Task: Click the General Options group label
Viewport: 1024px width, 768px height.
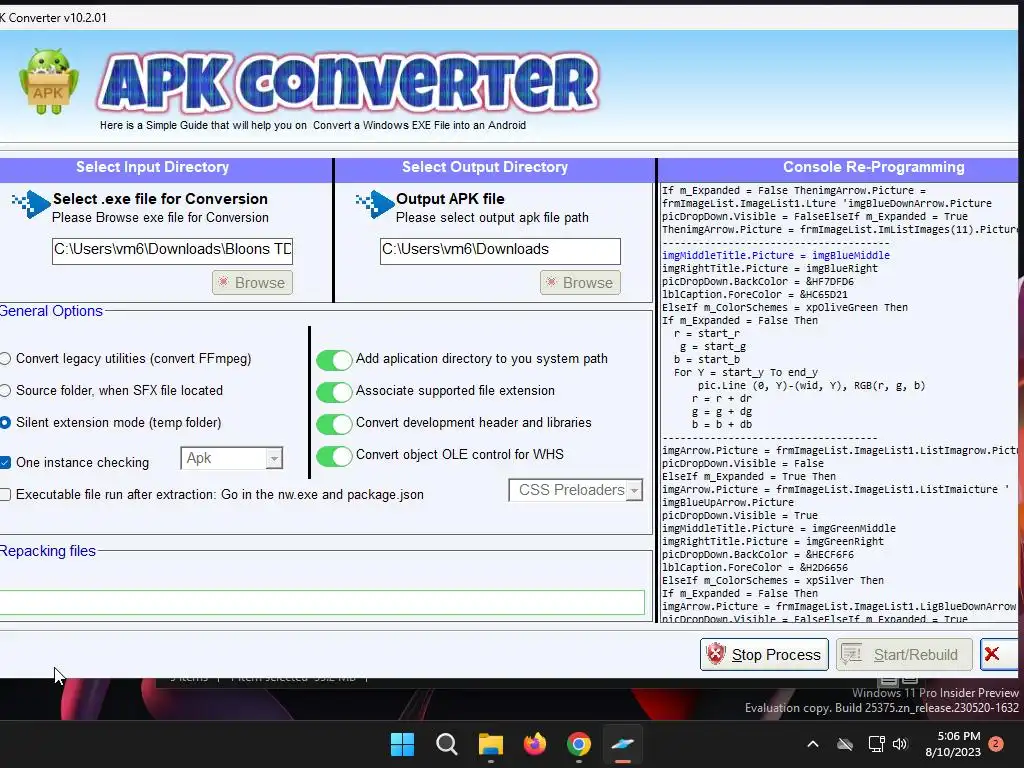Action: pos(51,311)
